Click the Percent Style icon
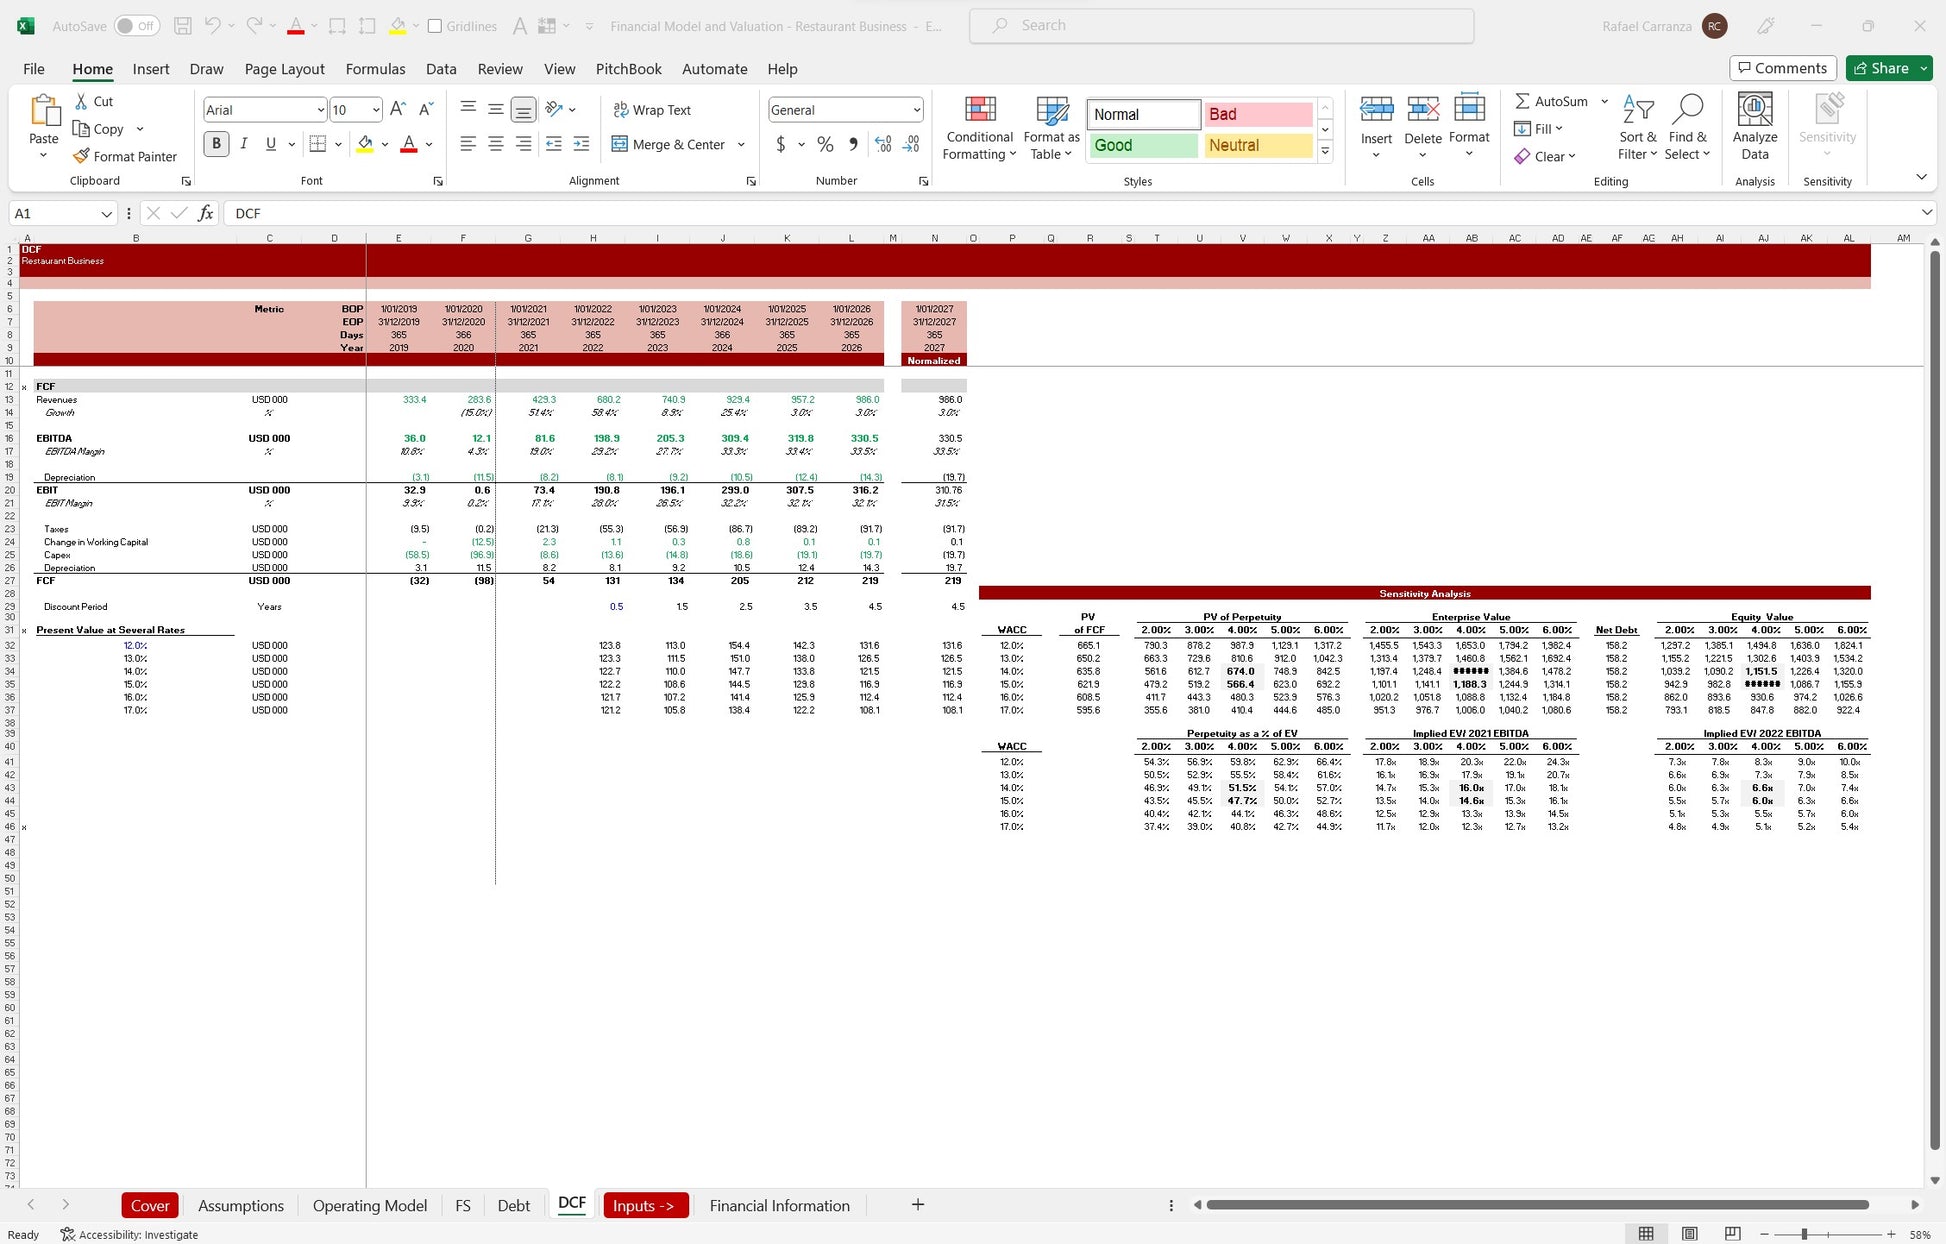 click(x=825, y=144)
